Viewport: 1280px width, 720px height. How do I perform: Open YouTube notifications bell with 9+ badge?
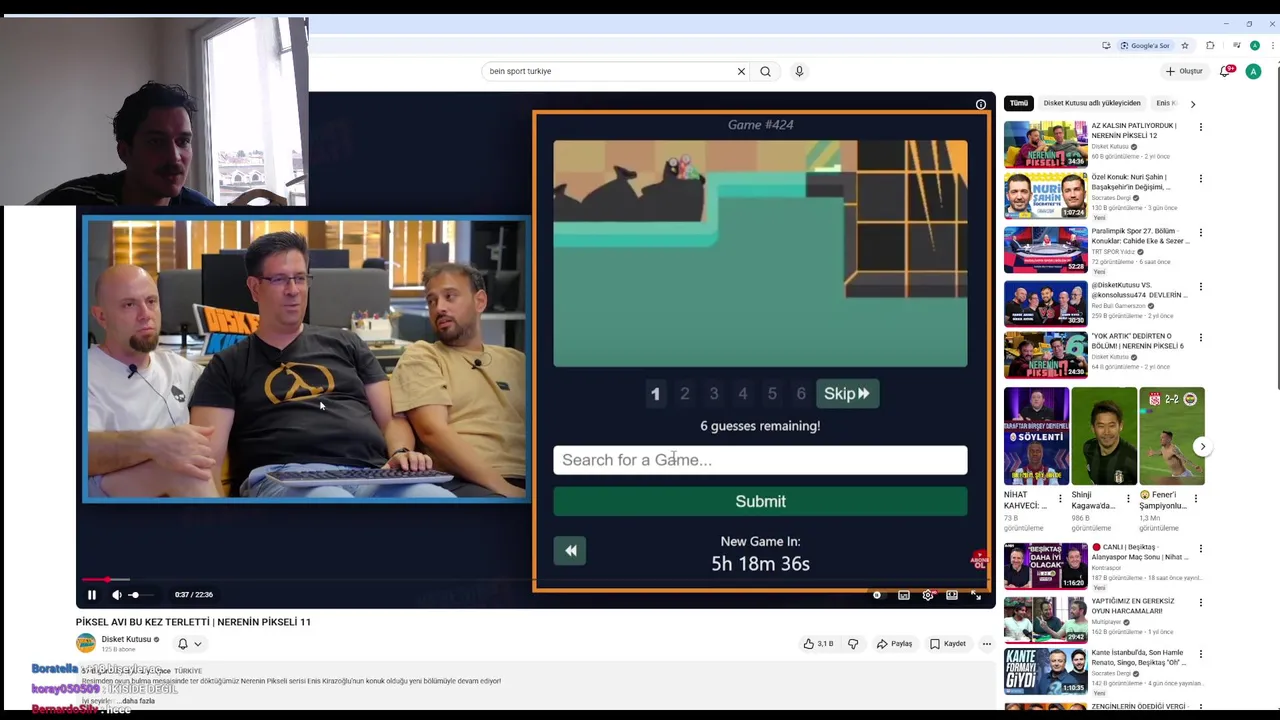click(x=1226, y=71)
